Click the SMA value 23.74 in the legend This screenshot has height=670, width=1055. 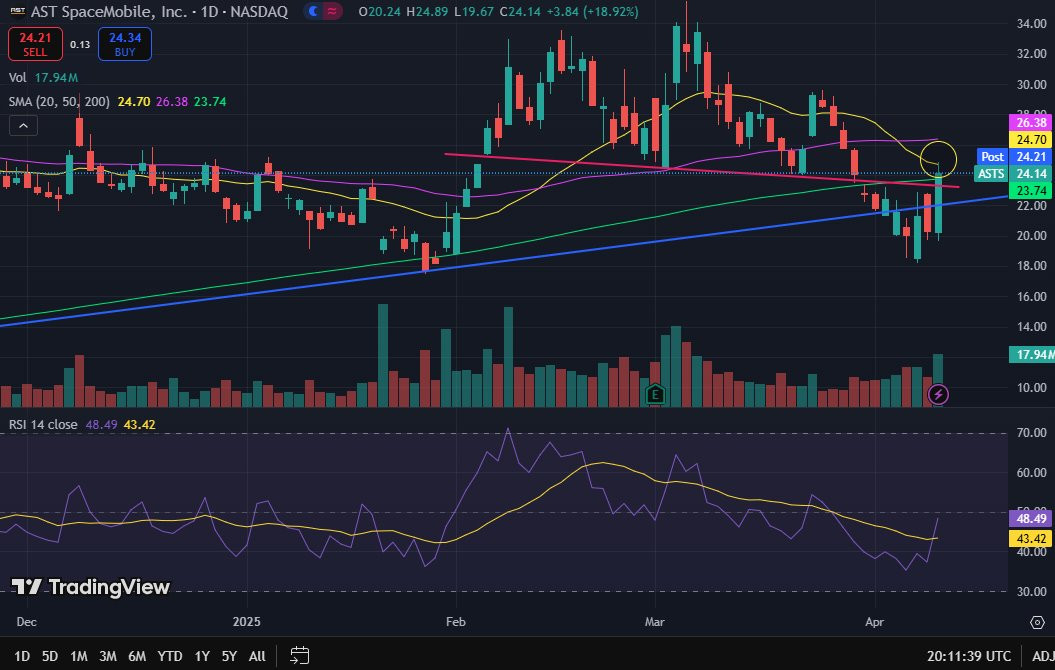pos(210,102)
